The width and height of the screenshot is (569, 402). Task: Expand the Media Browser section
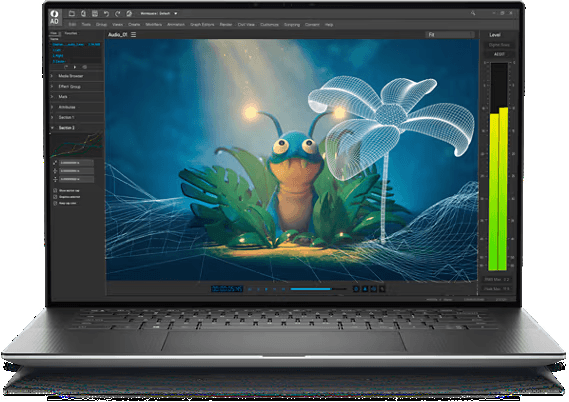pyautogui.click(x=77, y=76)
